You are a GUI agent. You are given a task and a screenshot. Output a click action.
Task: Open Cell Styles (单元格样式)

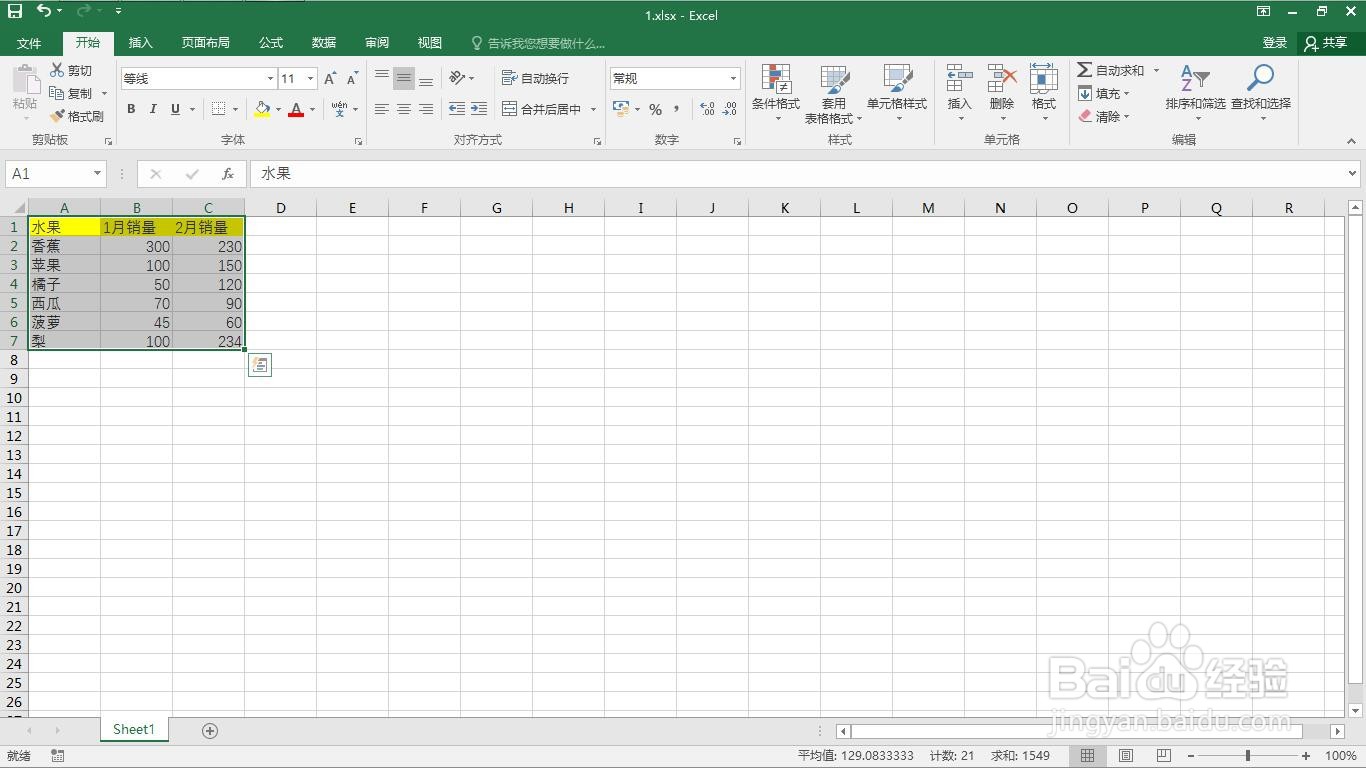pyautogui.click(x=897, y=92)
